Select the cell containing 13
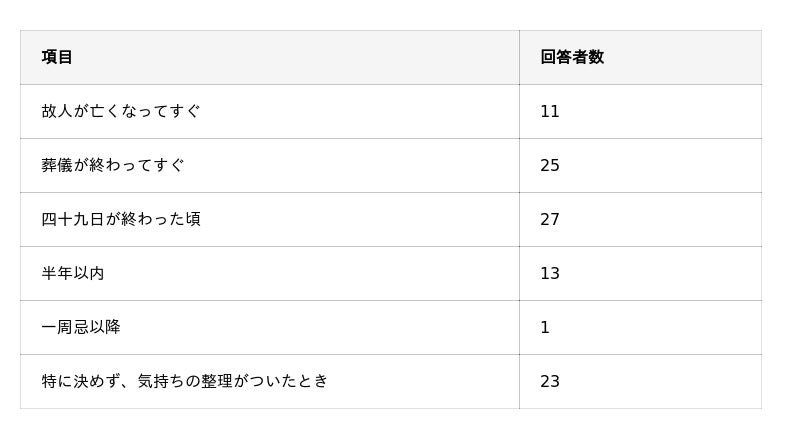The height and width of the screenshot is (439, 800). 550,273
